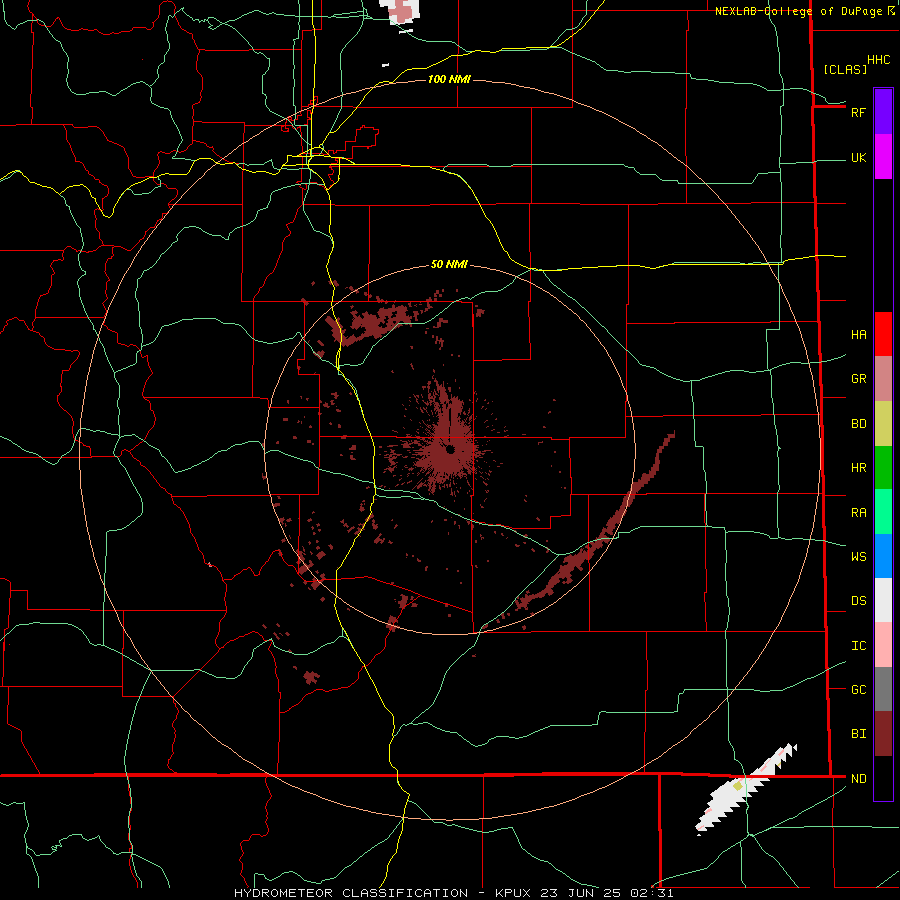Click the 100 NMI range ring label
The height and width of the screenshot is (900, 900).
(x=449, y=79)
